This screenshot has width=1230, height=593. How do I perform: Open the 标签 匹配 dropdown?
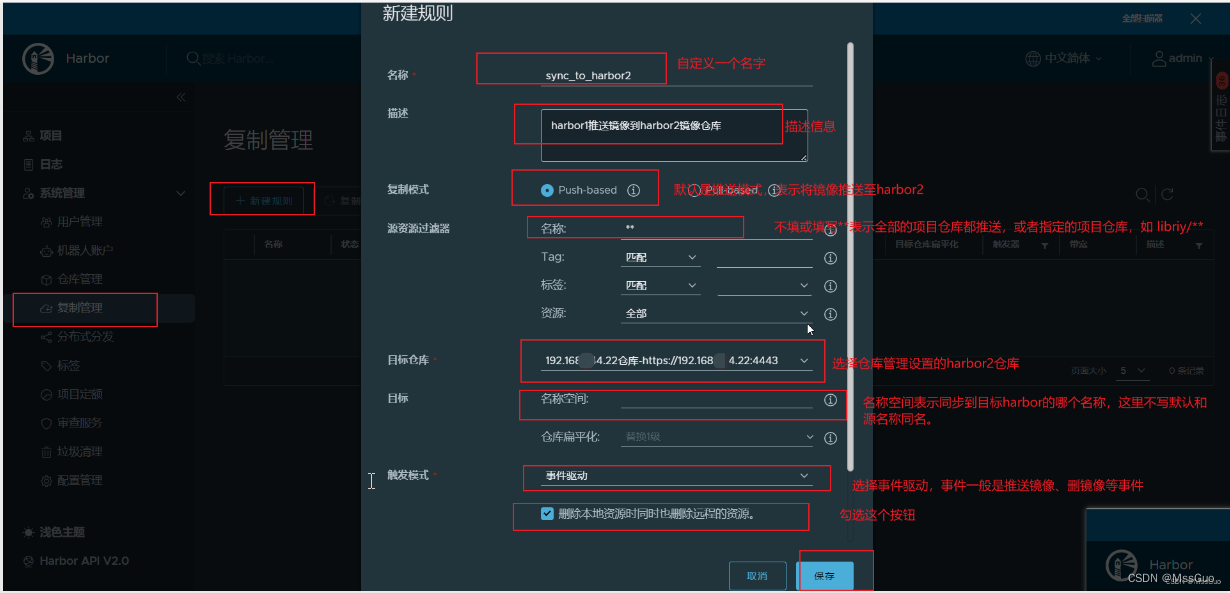click(660, 286)
